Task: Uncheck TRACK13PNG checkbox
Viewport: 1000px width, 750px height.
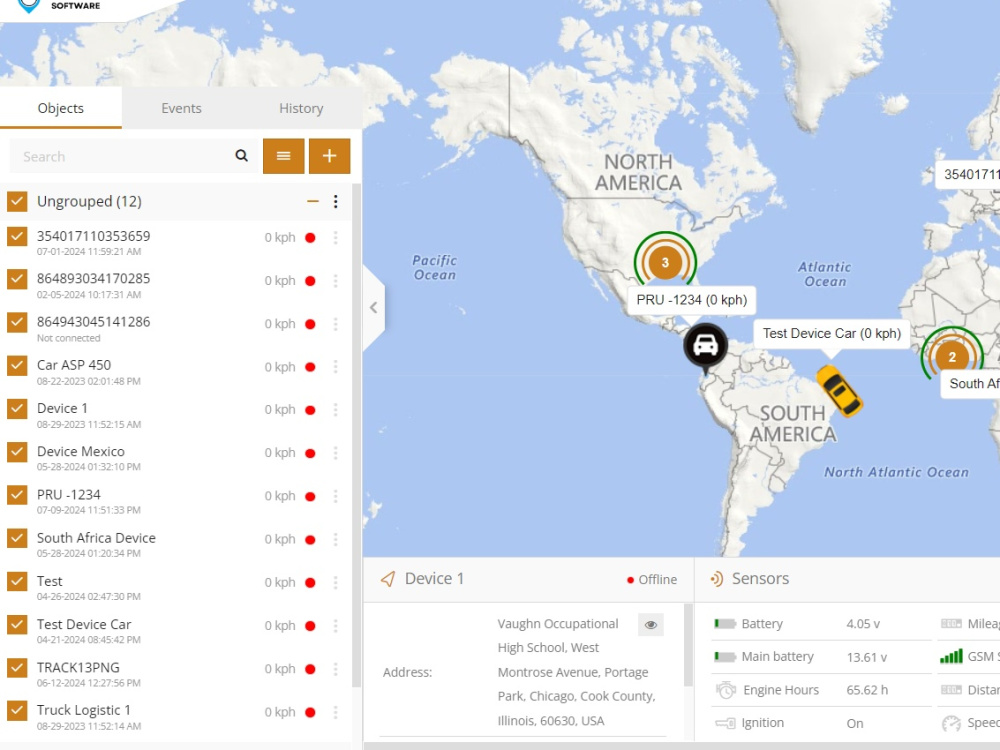Action: tap(17, 668)
